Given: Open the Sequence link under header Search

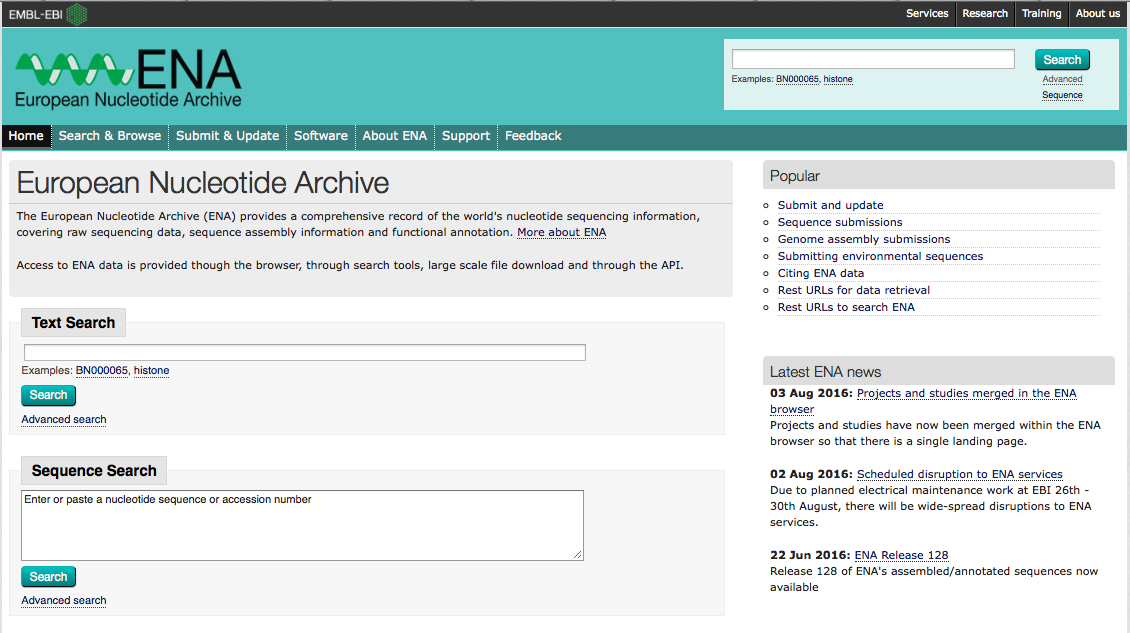Looking at the screenshot, I should [x=1062, y=95].
